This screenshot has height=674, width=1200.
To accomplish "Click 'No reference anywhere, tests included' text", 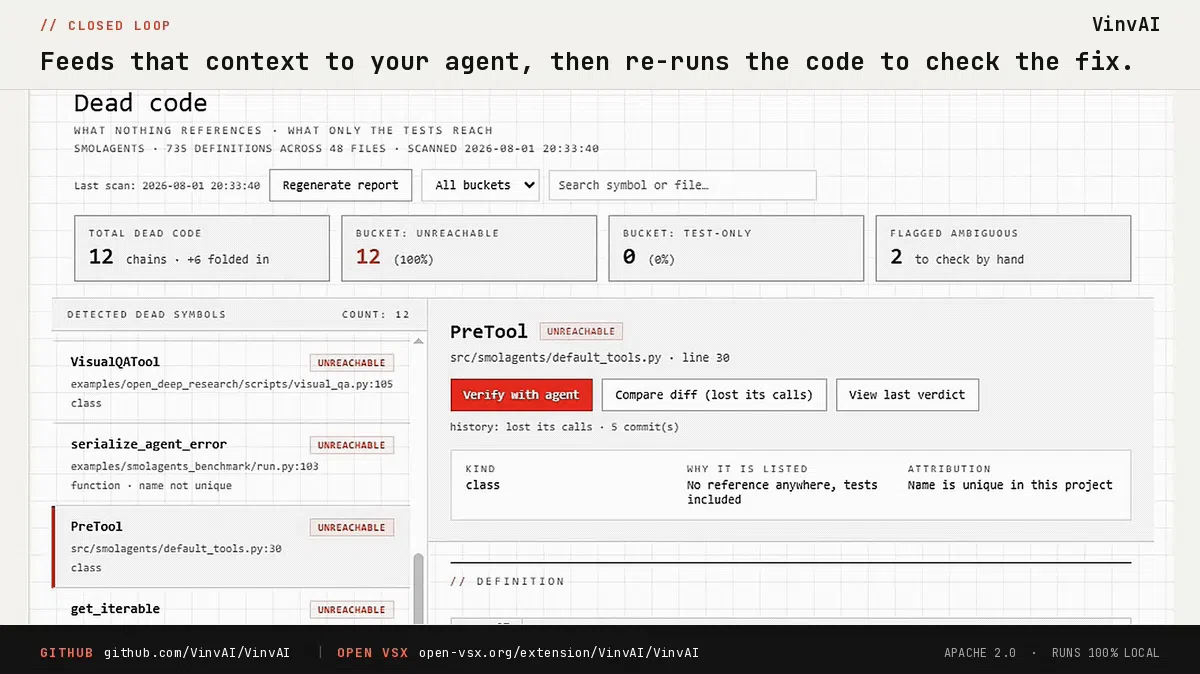I will click(x=782, y=492).
